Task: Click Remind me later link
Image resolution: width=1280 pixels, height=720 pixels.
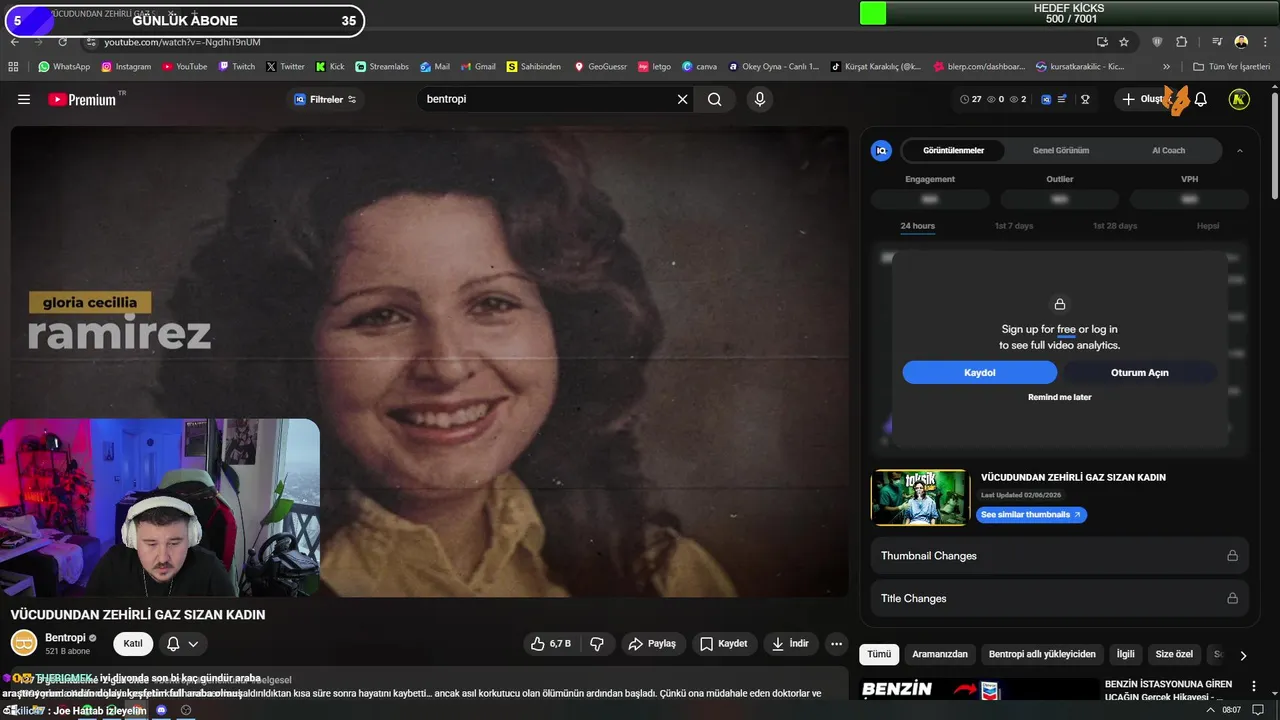Action: click(x=1059, y=397)
